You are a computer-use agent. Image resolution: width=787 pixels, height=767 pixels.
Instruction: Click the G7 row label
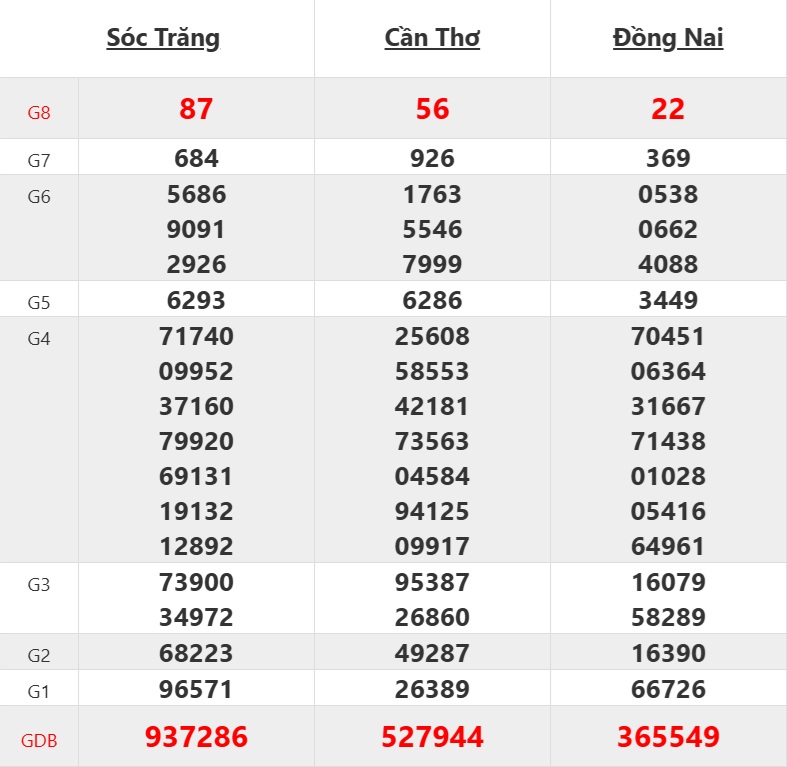[x=39, y=160]
